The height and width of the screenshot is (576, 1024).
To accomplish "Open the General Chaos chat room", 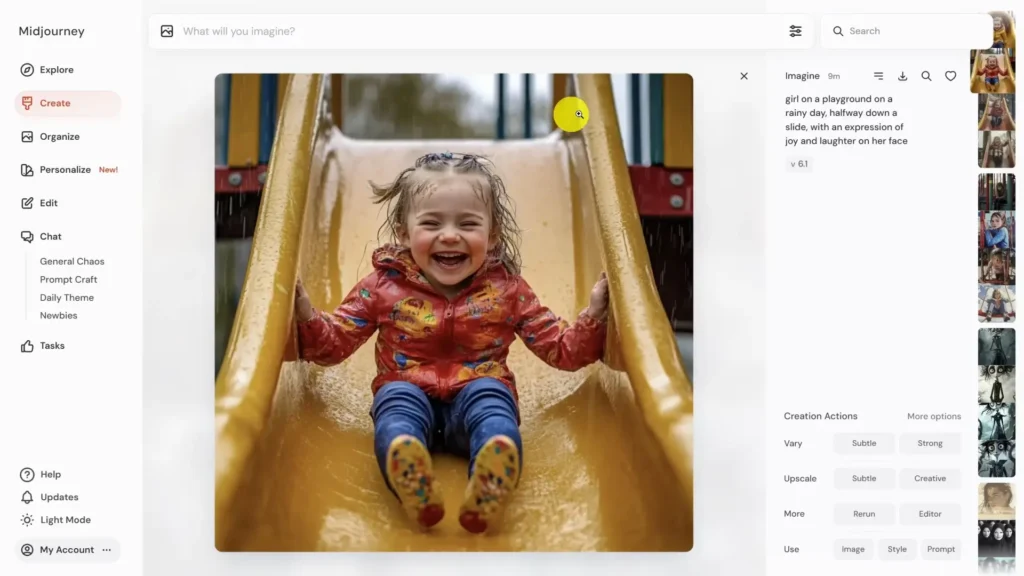I will click(72, 261).
